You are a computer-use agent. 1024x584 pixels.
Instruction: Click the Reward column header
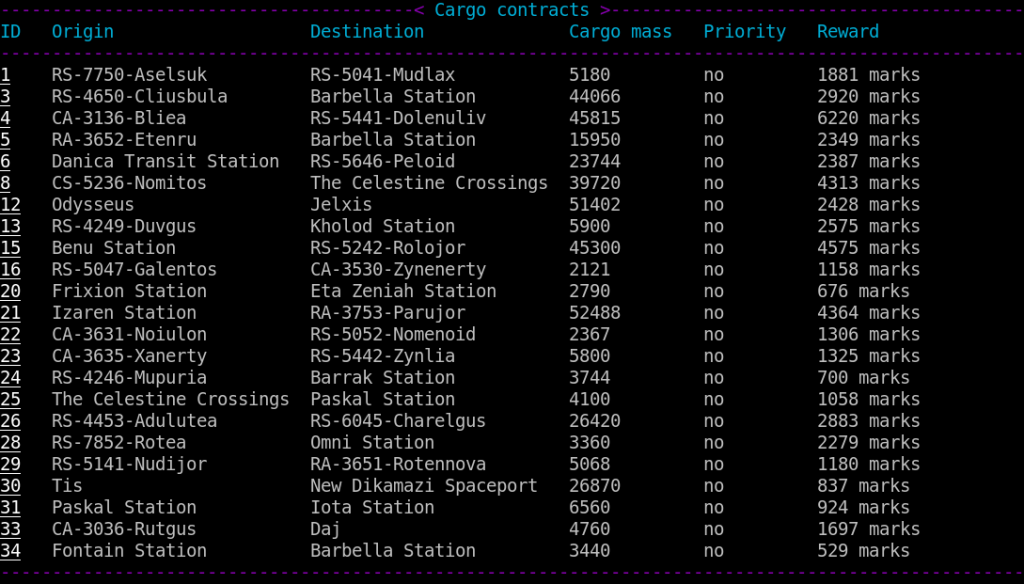click(x=848, y=31)
